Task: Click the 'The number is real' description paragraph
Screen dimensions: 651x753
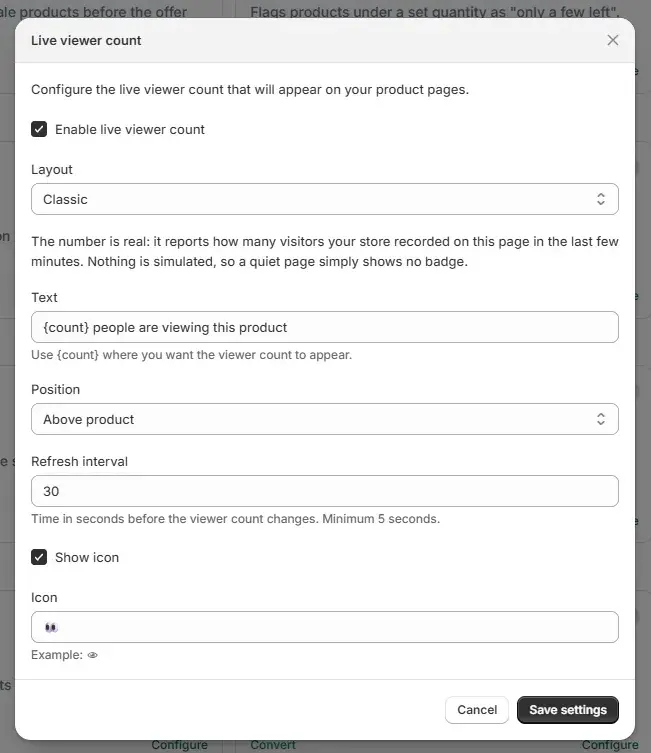Action: pyautogui.click(x=325, y=252)
